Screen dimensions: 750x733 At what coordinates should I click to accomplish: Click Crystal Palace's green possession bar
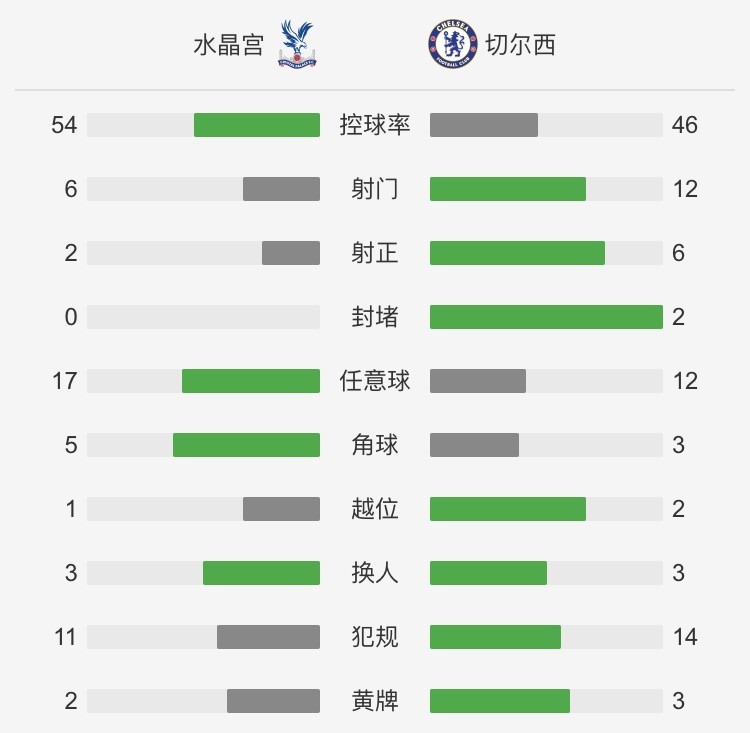click(257, 125)
